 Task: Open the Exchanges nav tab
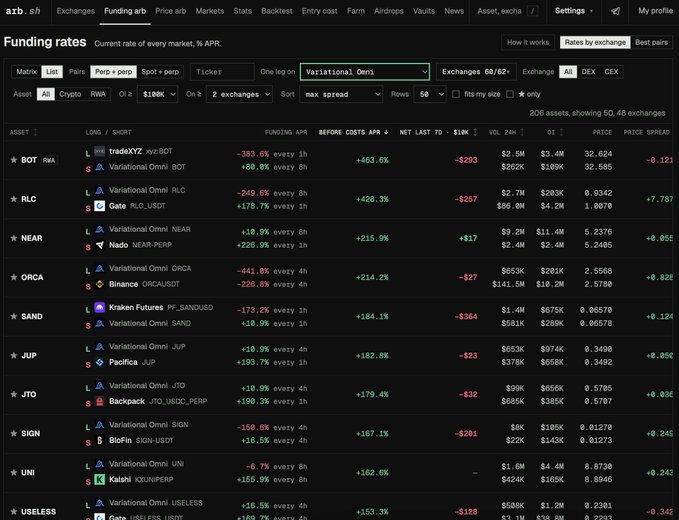[x=75, y=11]
